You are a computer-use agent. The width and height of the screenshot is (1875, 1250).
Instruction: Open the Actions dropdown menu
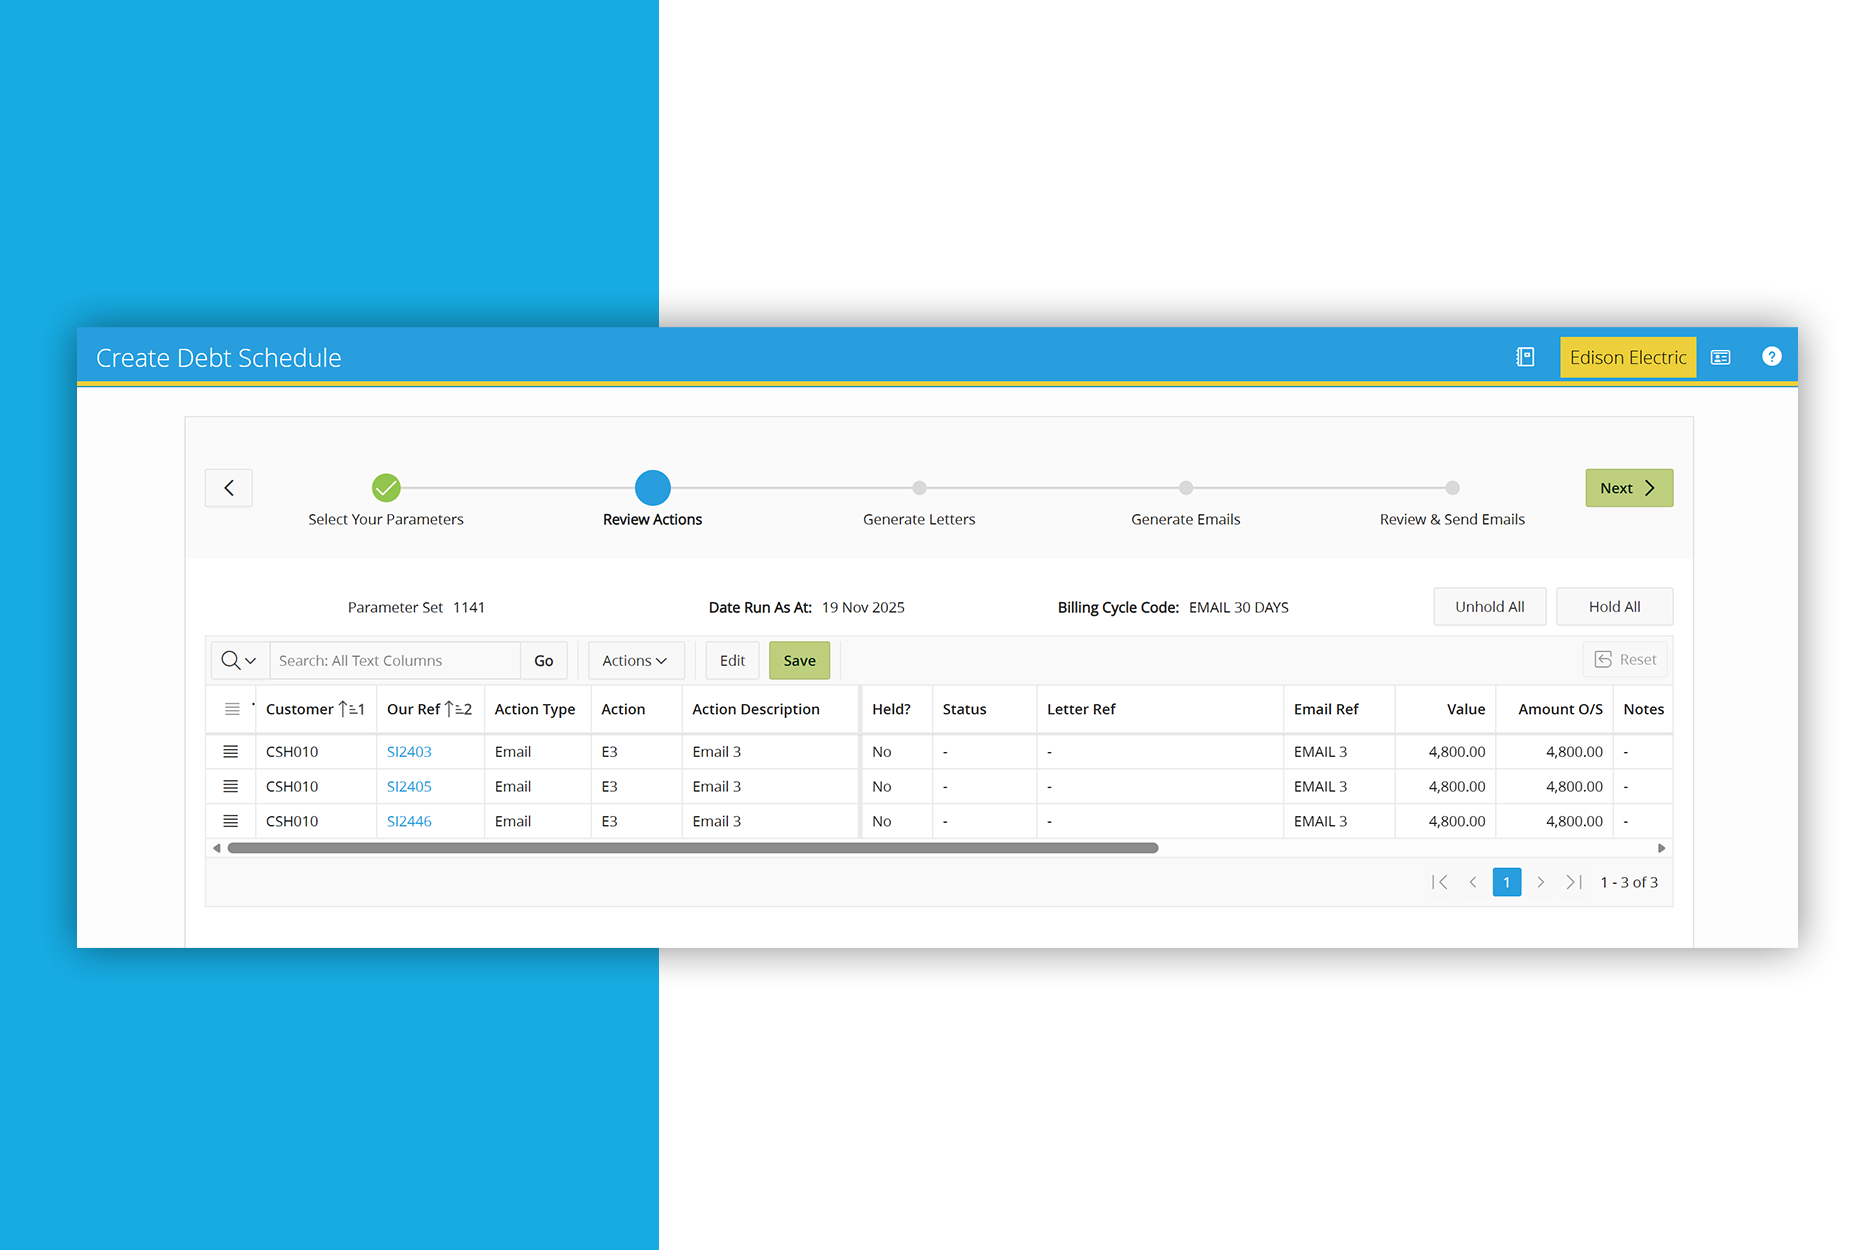[635, 661]
